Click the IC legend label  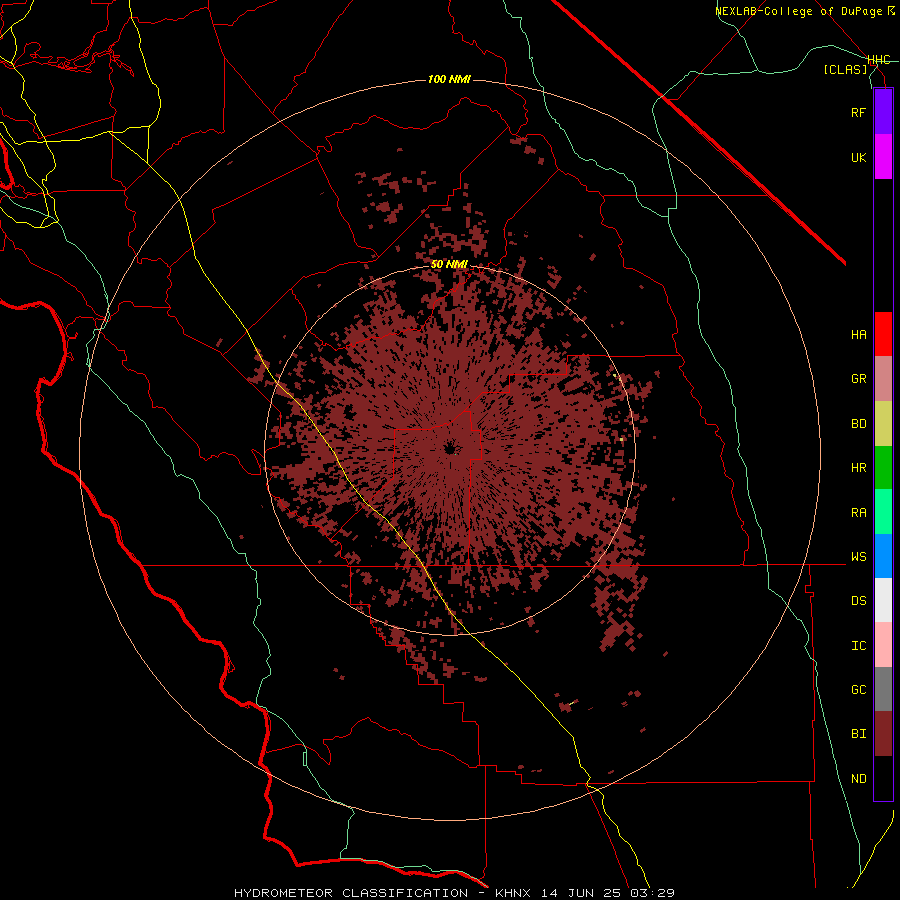[x=858, y=646]
